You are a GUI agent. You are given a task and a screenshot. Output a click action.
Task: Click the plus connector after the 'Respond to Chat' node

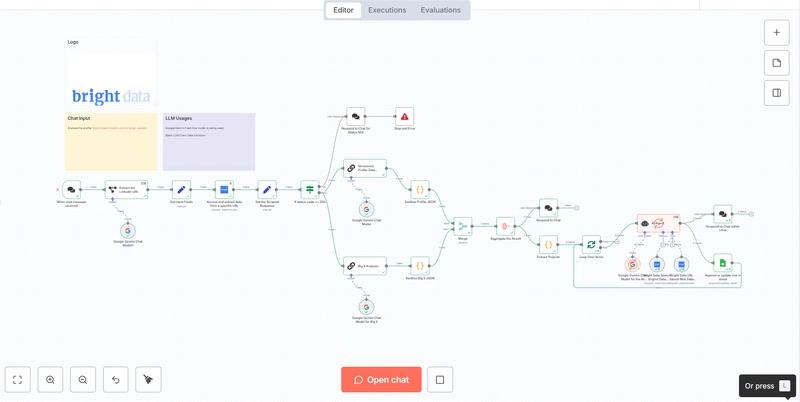point(577,208)
